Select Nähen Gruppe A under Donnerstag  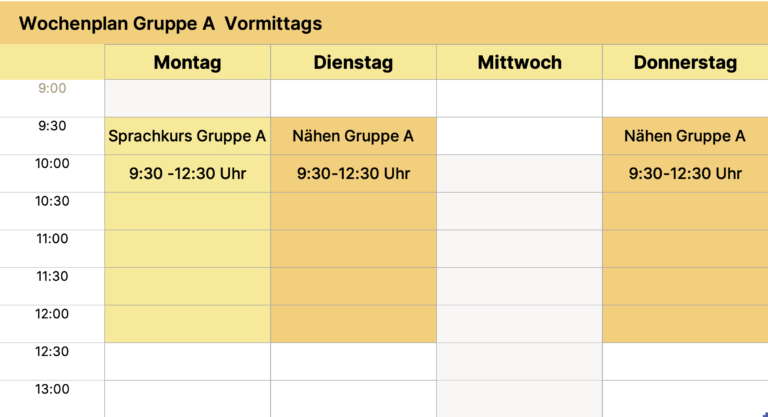coord(685,136)
